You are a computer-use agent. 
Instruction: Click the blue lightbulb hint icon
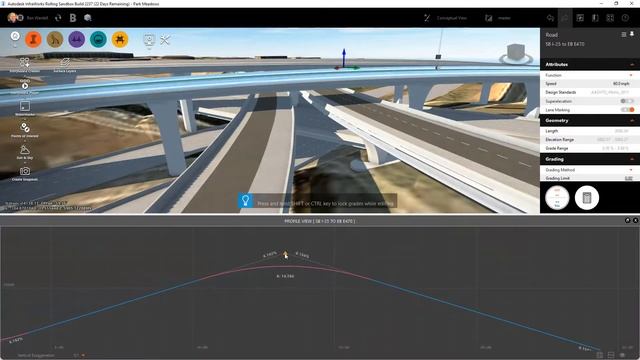245,200
